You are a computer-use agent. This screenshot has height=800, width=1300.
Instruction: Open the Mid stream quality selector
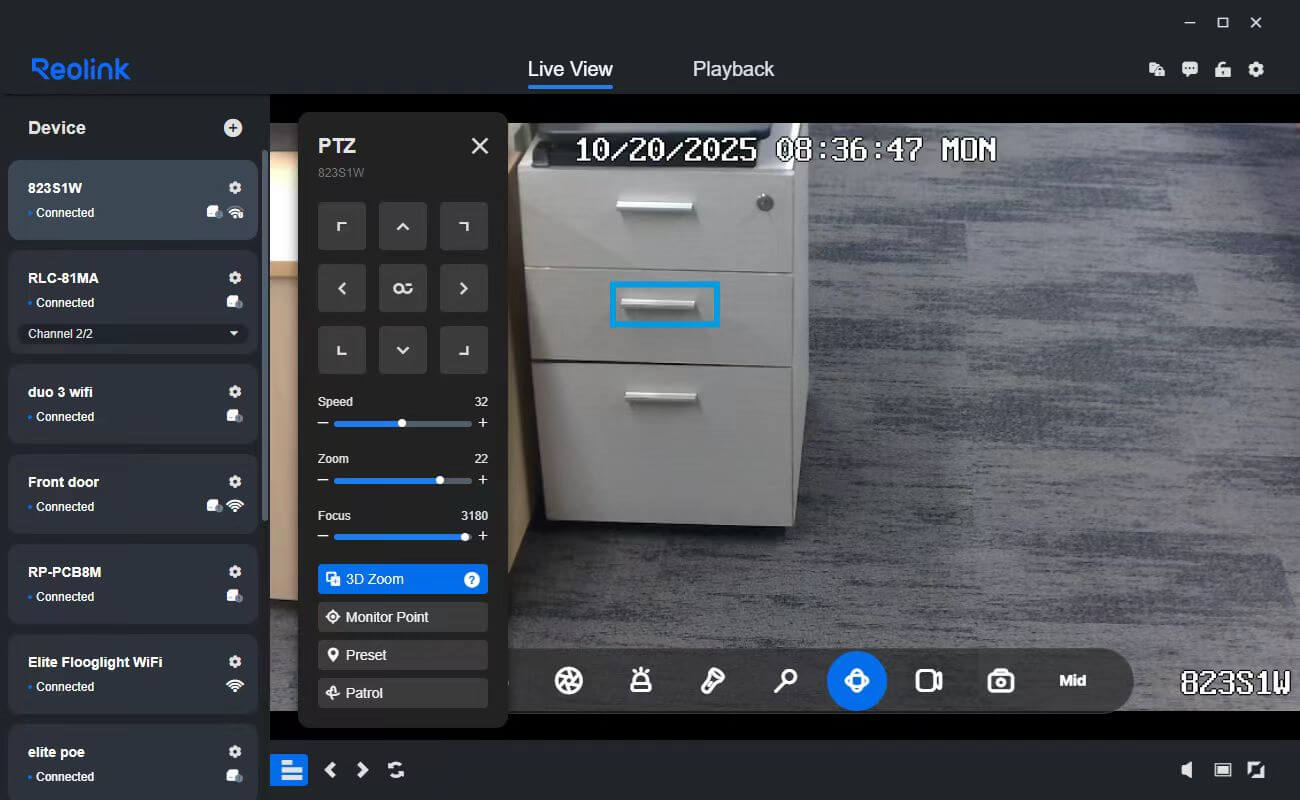click(1073, 681)
